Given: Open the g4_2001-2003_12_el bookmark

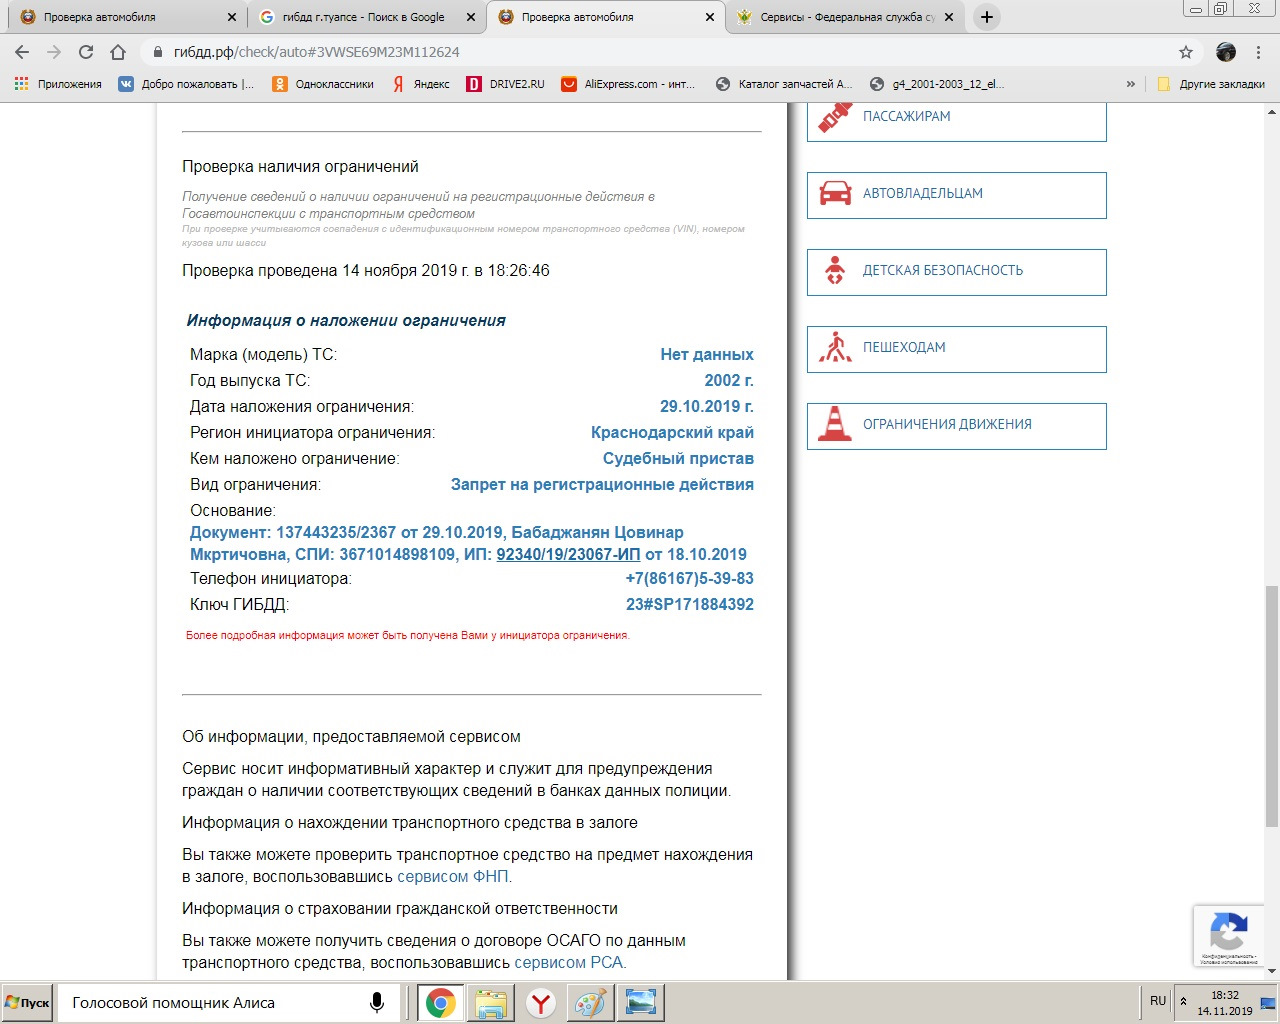Looking at the screenshot, I should pos(937,84).
